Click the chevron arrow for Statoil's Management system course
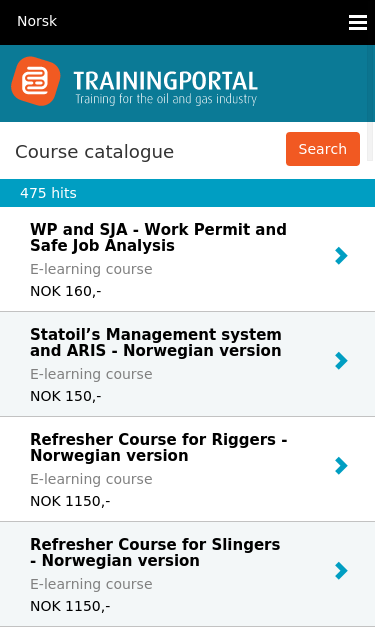The image size is (375, 627). 341,361
